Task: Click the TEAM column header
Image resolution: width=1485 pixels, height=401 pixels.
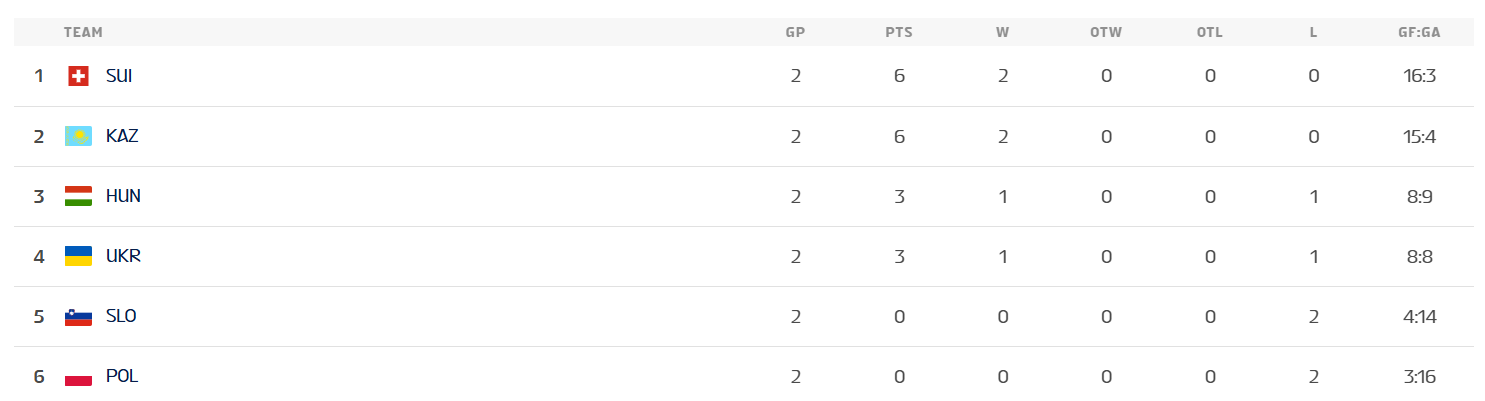Action: (83, 32)
